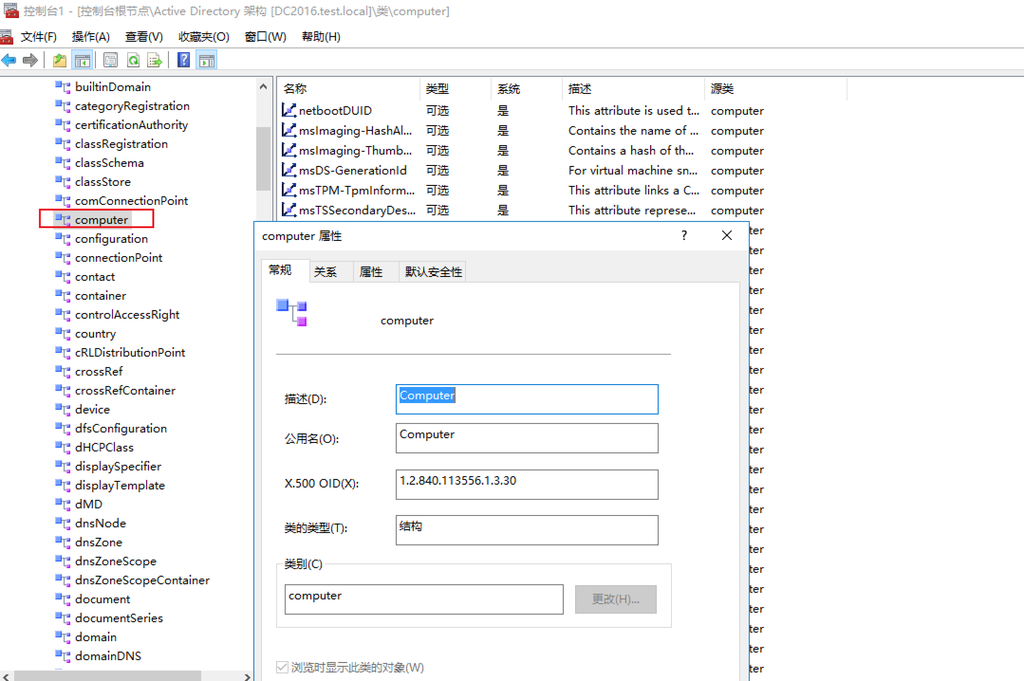Click the 名称 column header
Image resolution: width=1024 pixels, height=681 pixels.
pos(295,89)
